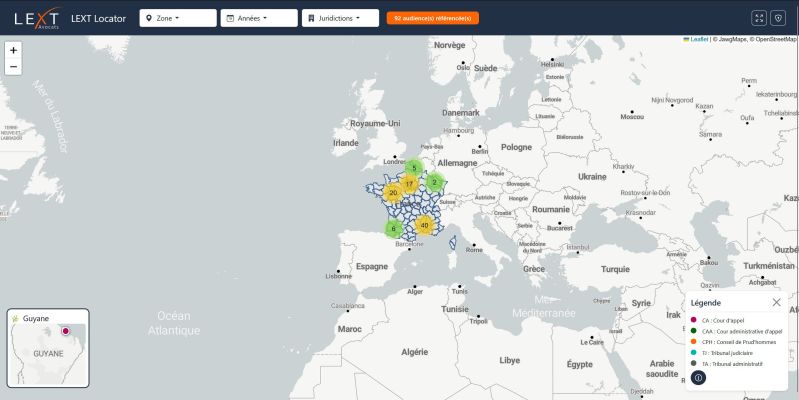Click the CPH orange legend swatch
Image resolution: width=799 pixels, height=400 pixels.
pyautogui.click(x=694, y=342)
